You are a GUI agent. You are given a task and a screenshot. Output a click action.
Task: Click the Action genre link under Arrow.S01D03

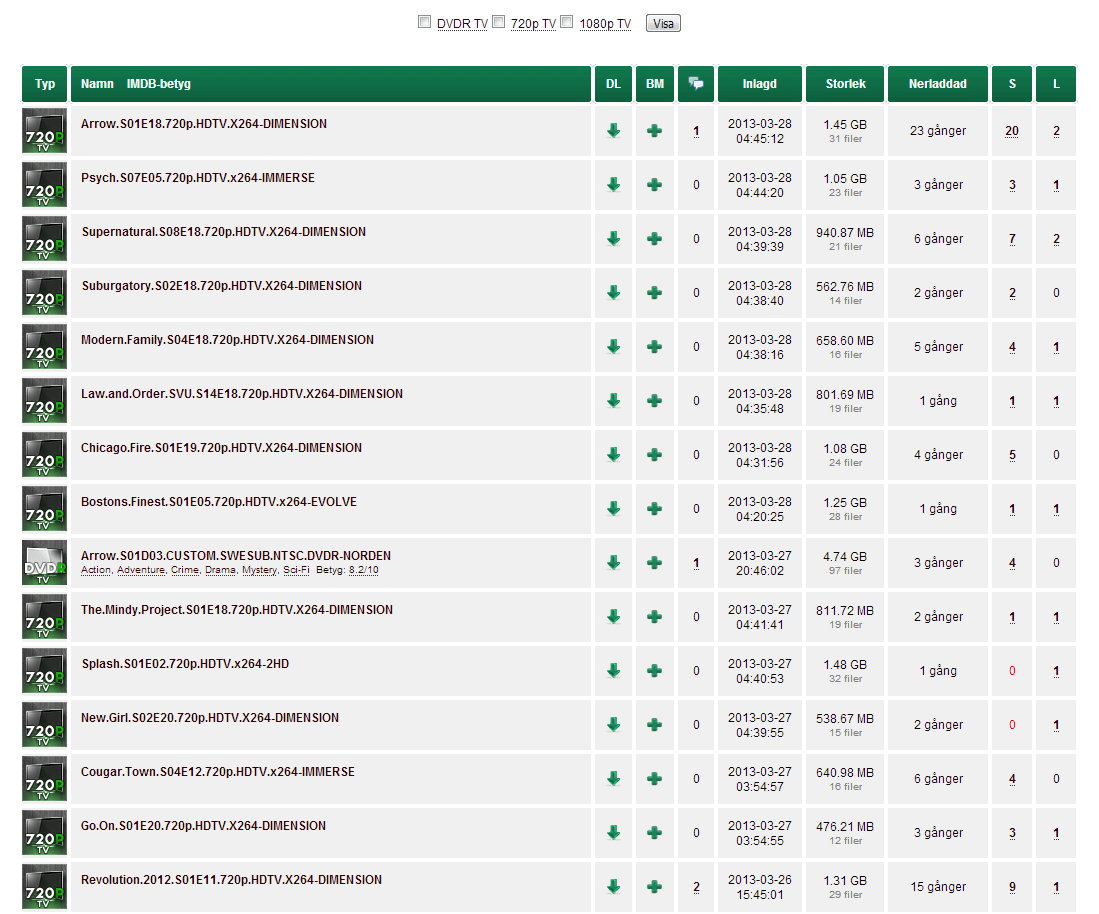pos(96,571)
